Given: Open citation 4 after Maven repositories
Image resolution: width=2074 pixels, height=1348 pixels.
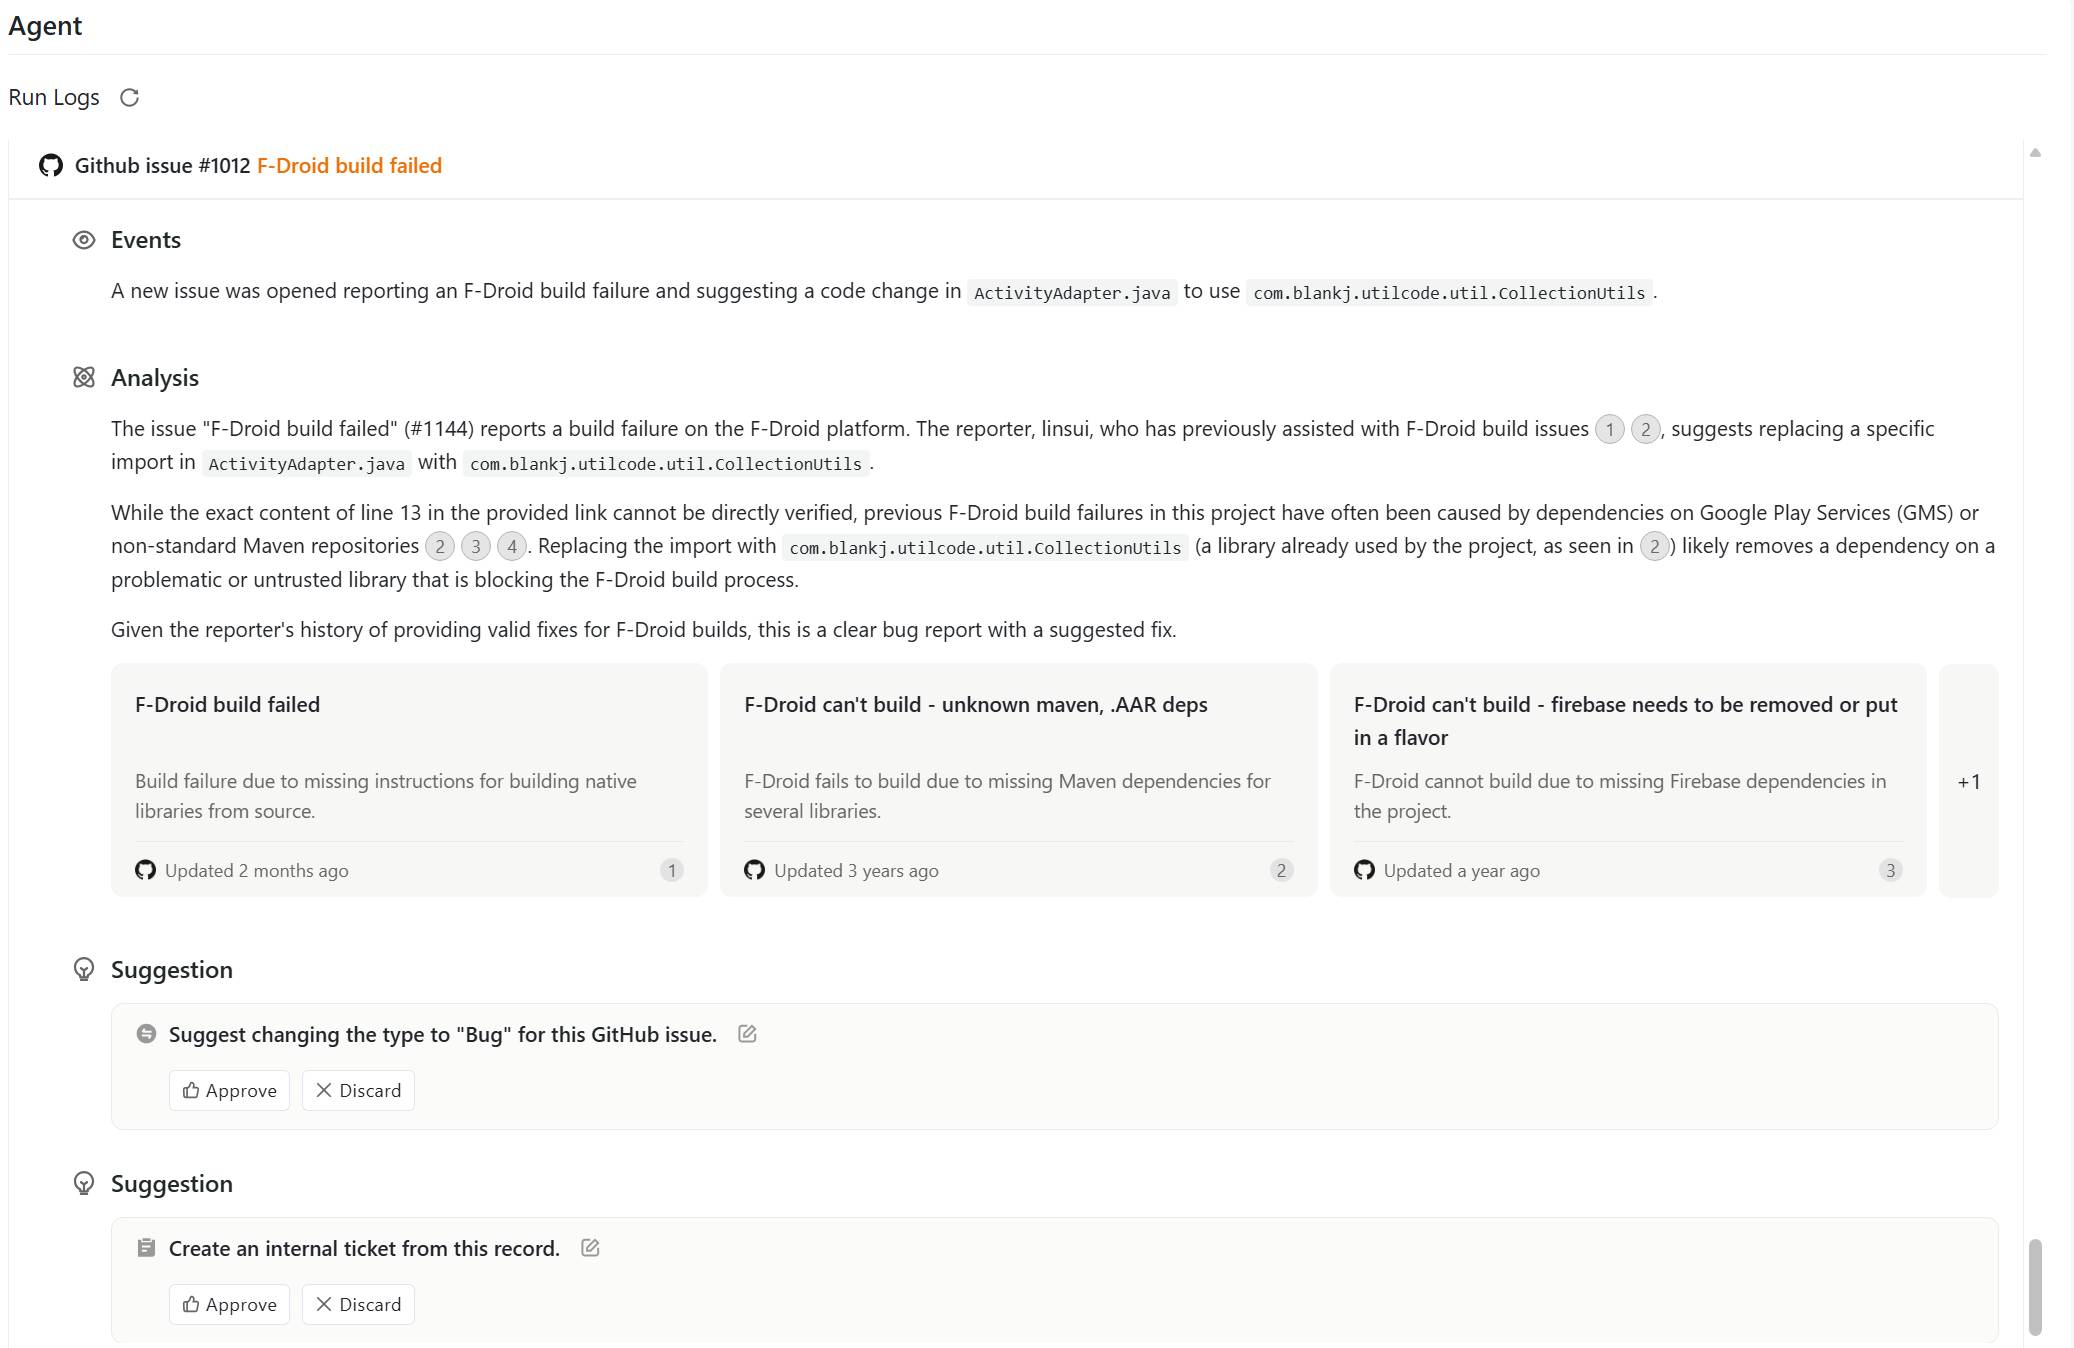Looking at the screenshot, I should [512, 547].
